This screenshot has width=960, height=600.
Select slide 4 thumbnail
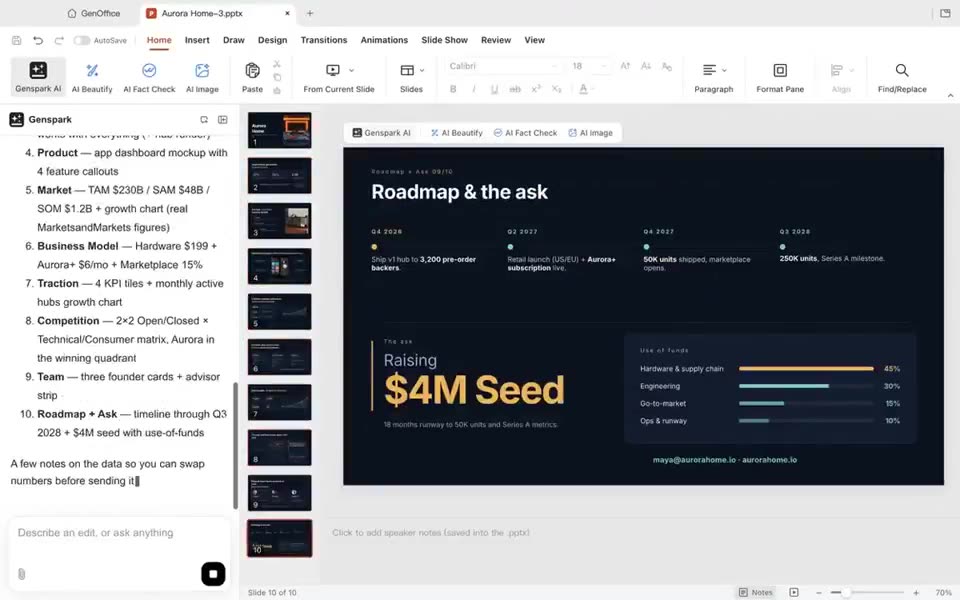coord(280,266)
